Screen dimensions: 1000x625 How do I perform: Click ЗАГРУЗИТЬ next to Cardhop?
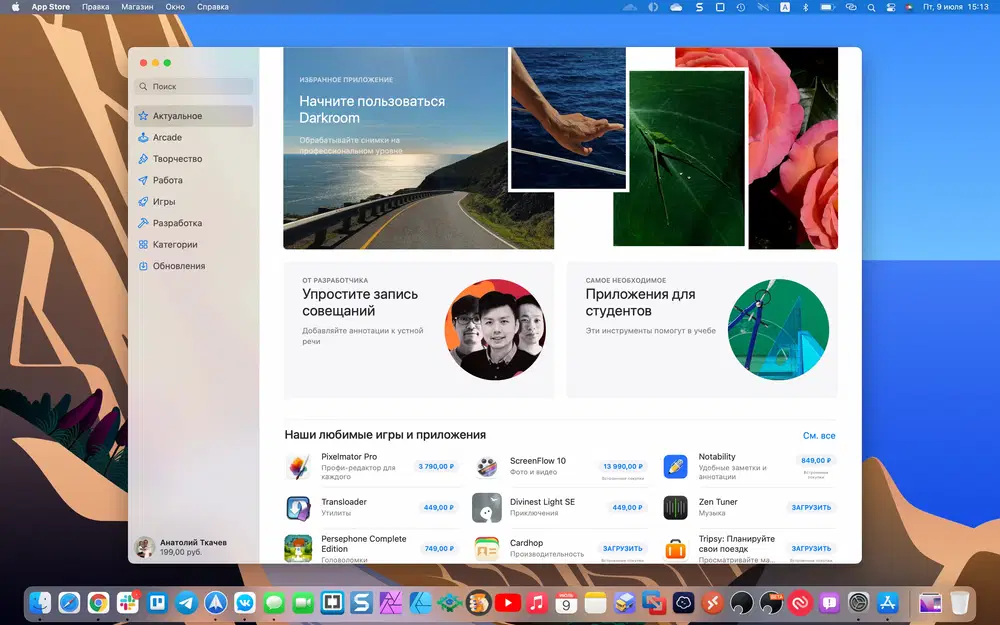pos(622,548)
